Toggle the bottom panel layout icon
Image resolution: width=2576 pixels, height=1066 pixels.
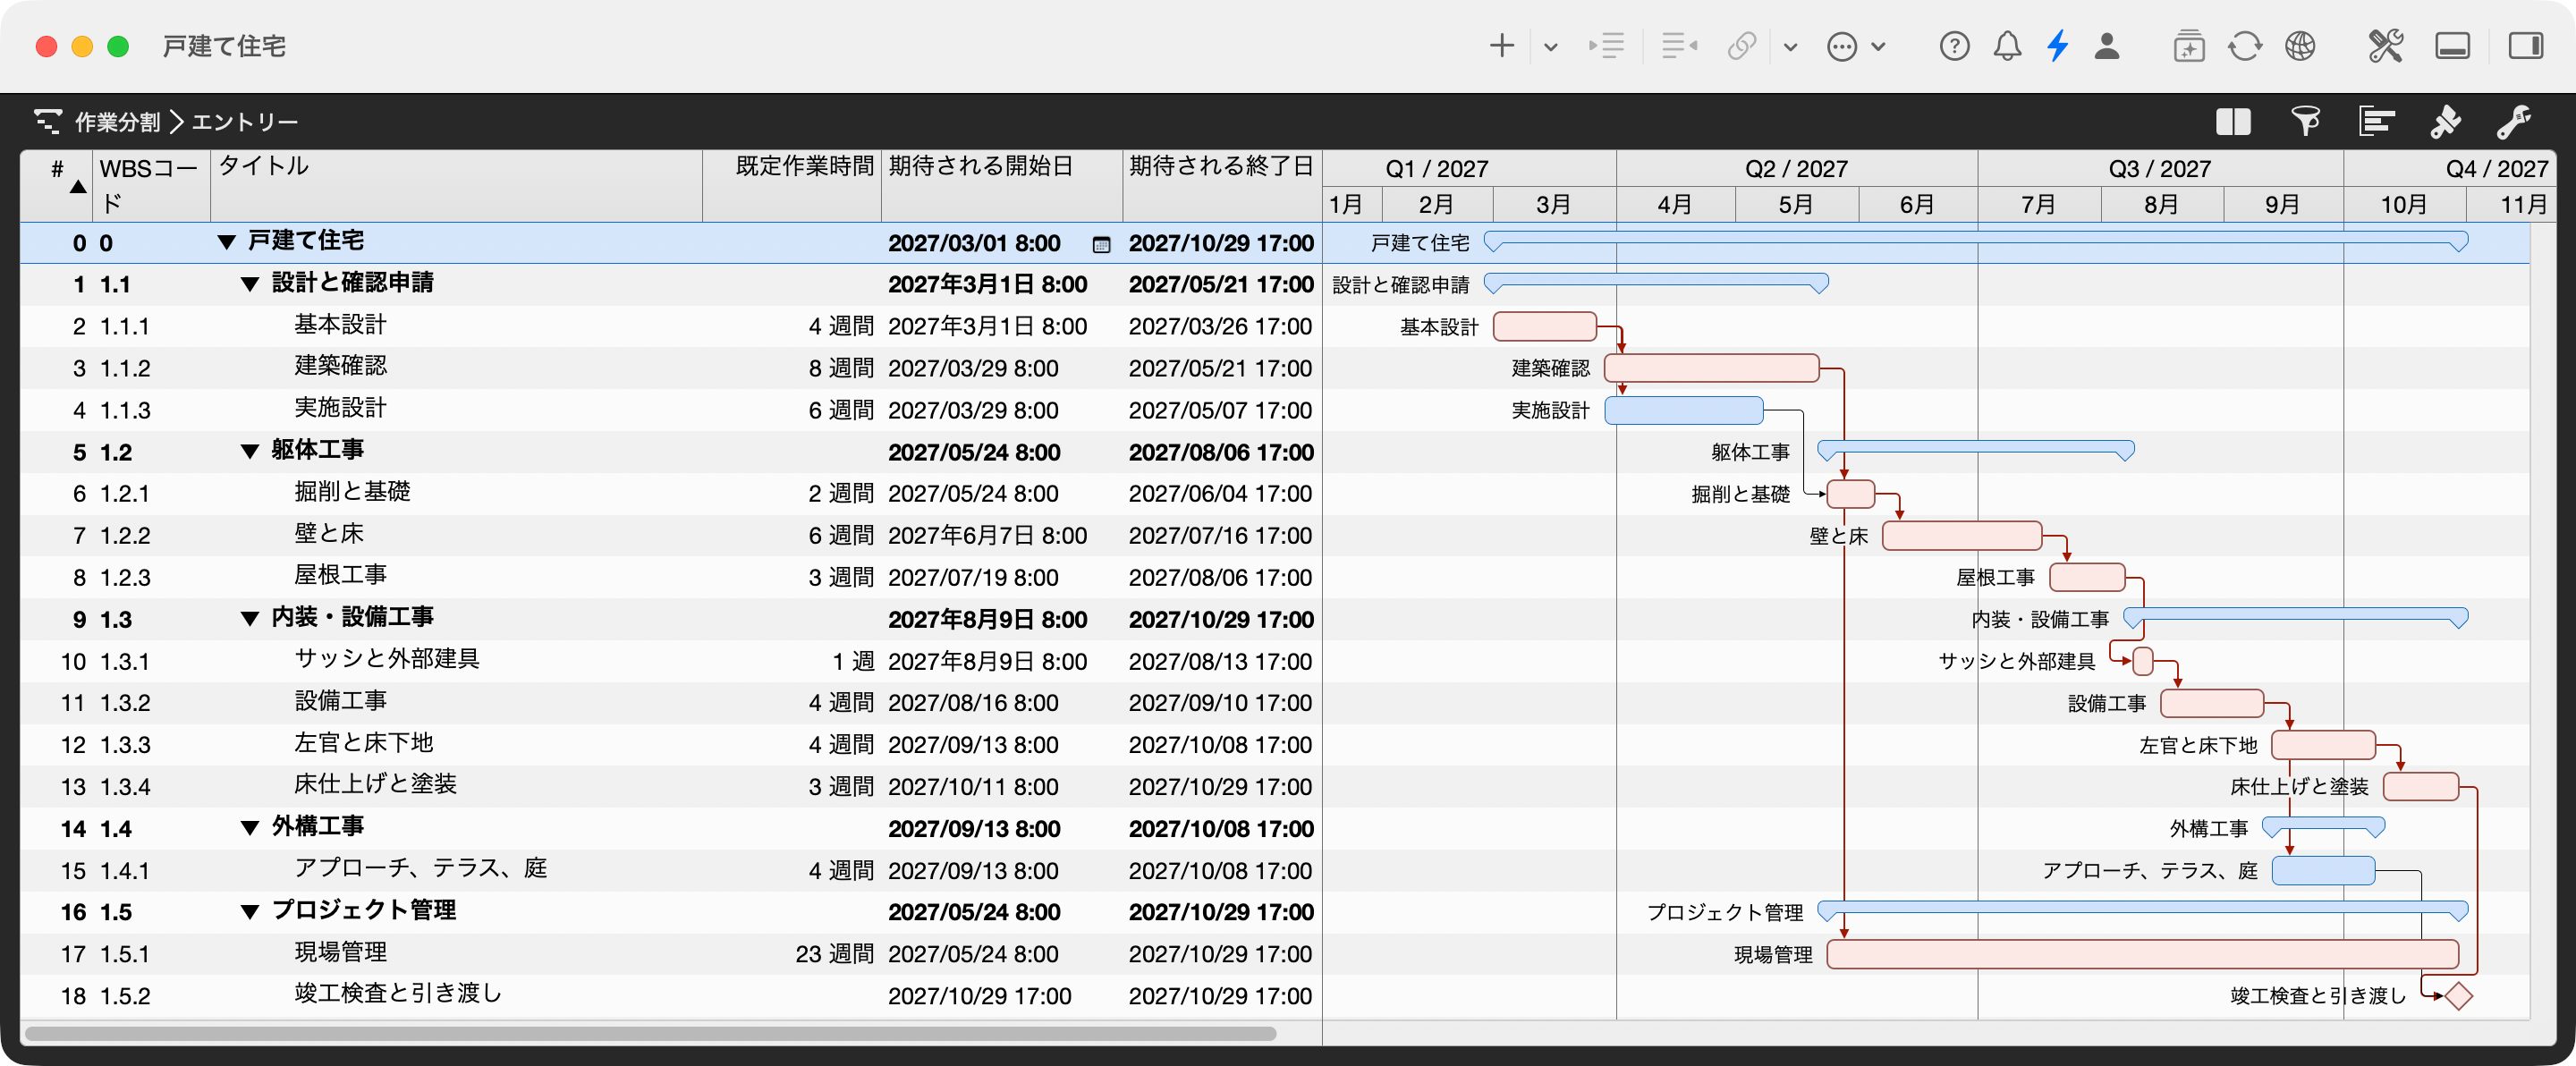pos(2452,46)
